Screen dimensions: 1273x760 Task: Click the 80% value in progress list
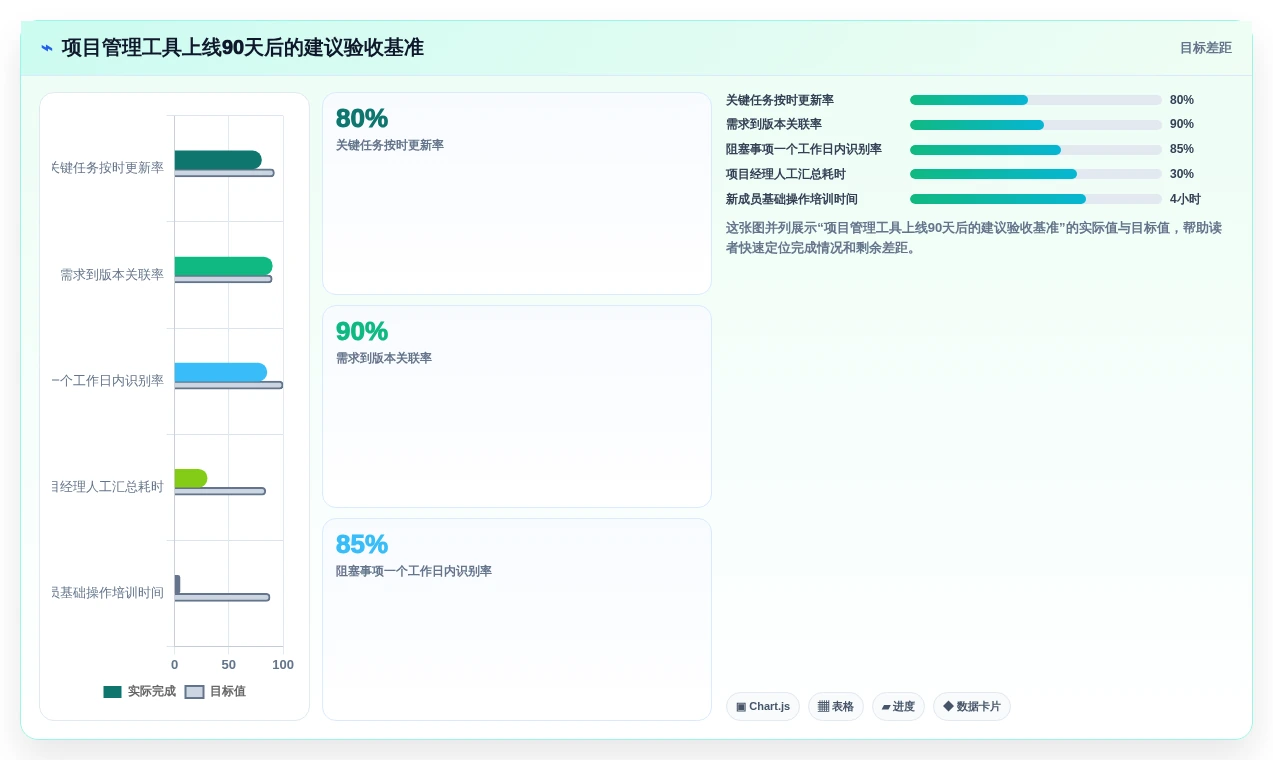click(x=1182, y=100)
